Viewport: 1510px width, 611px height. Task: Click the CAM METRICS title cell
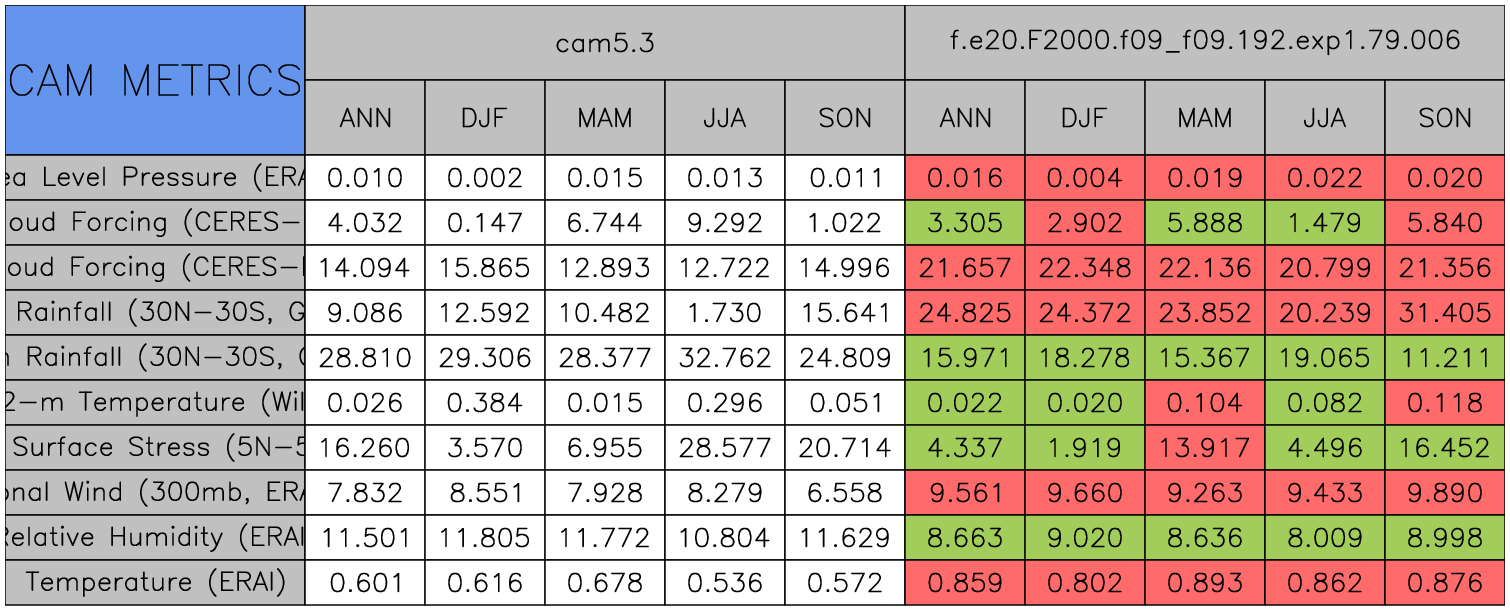(155, 80)
